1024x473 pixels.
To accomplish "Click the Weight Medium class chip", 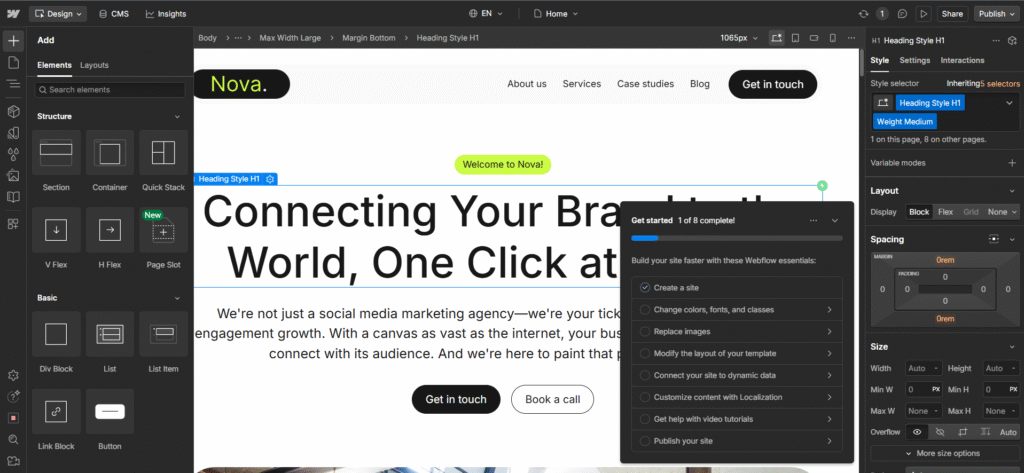I will coord(904,122).
